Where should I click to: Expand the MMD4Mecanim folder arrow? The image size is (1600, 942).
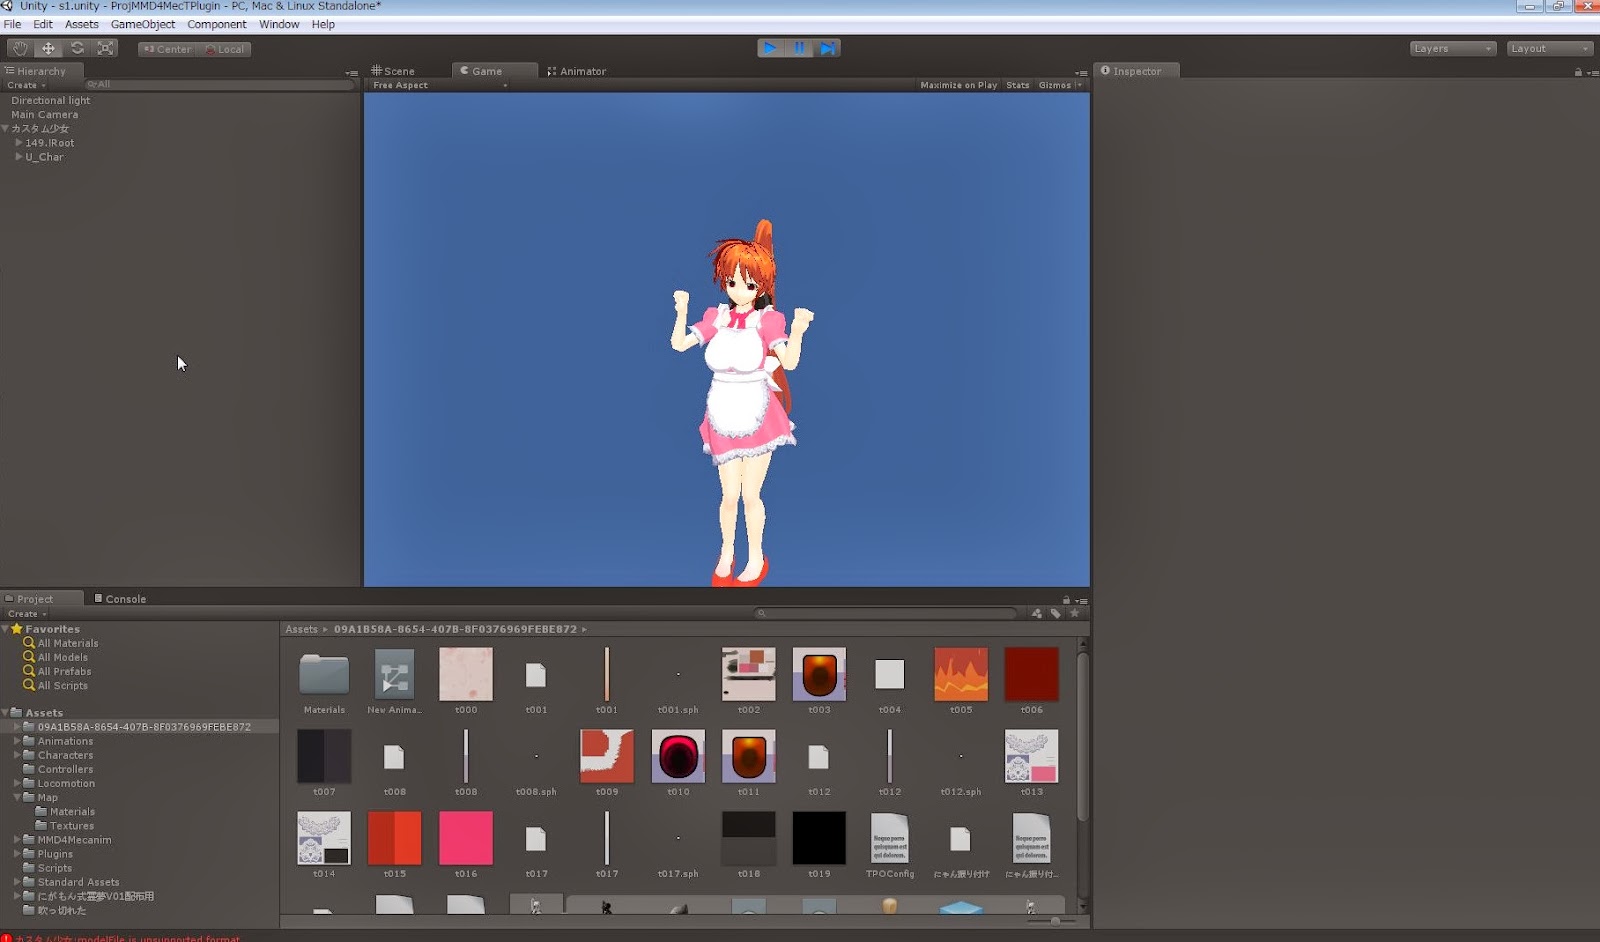pyautogui.click(x=17, y=840)
